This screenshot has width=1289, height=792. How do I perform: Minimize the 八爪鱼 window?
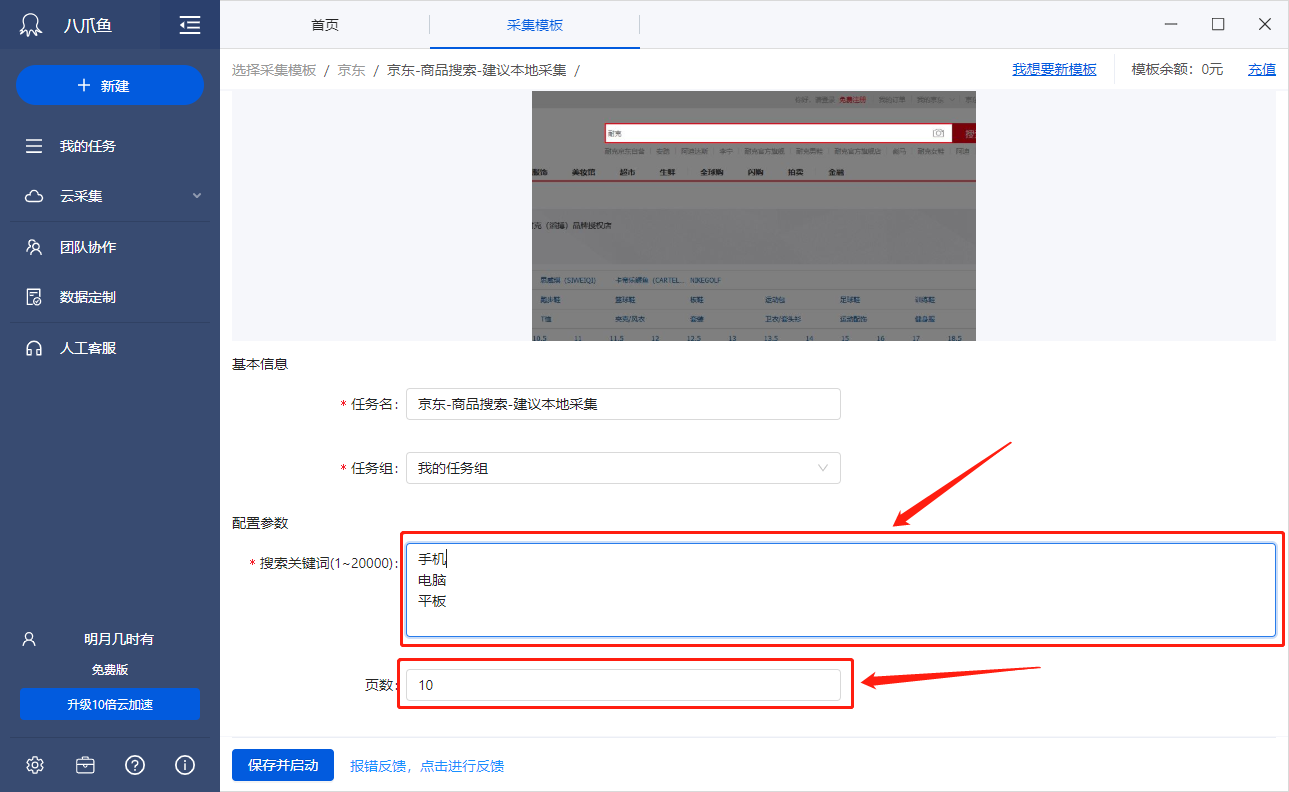pyautogui.click(x=1171, y=25)
